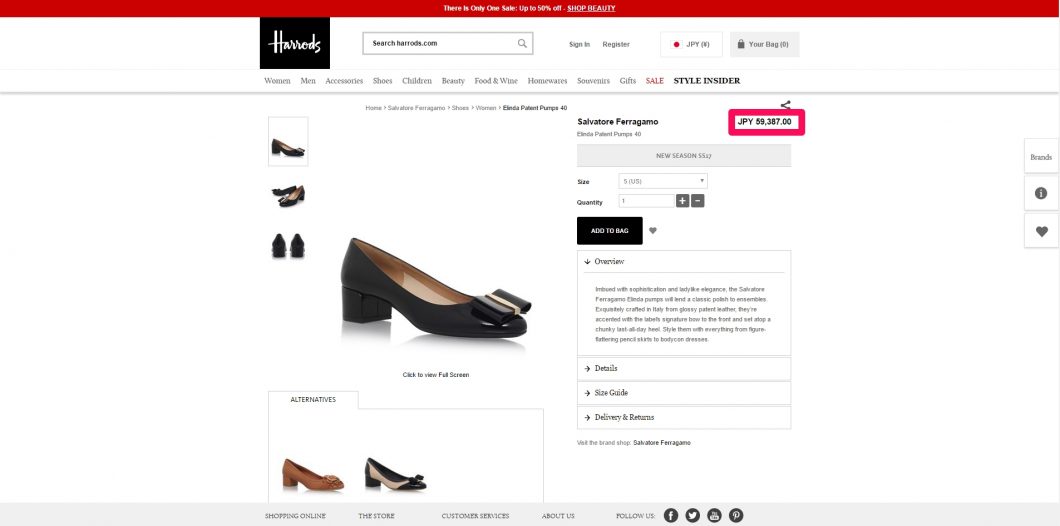Click the search magnifier icon

pos(522,43)
